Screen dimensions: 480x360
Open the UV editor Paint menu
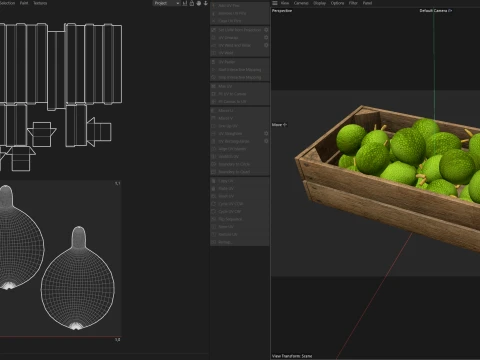tap(24, 3)
